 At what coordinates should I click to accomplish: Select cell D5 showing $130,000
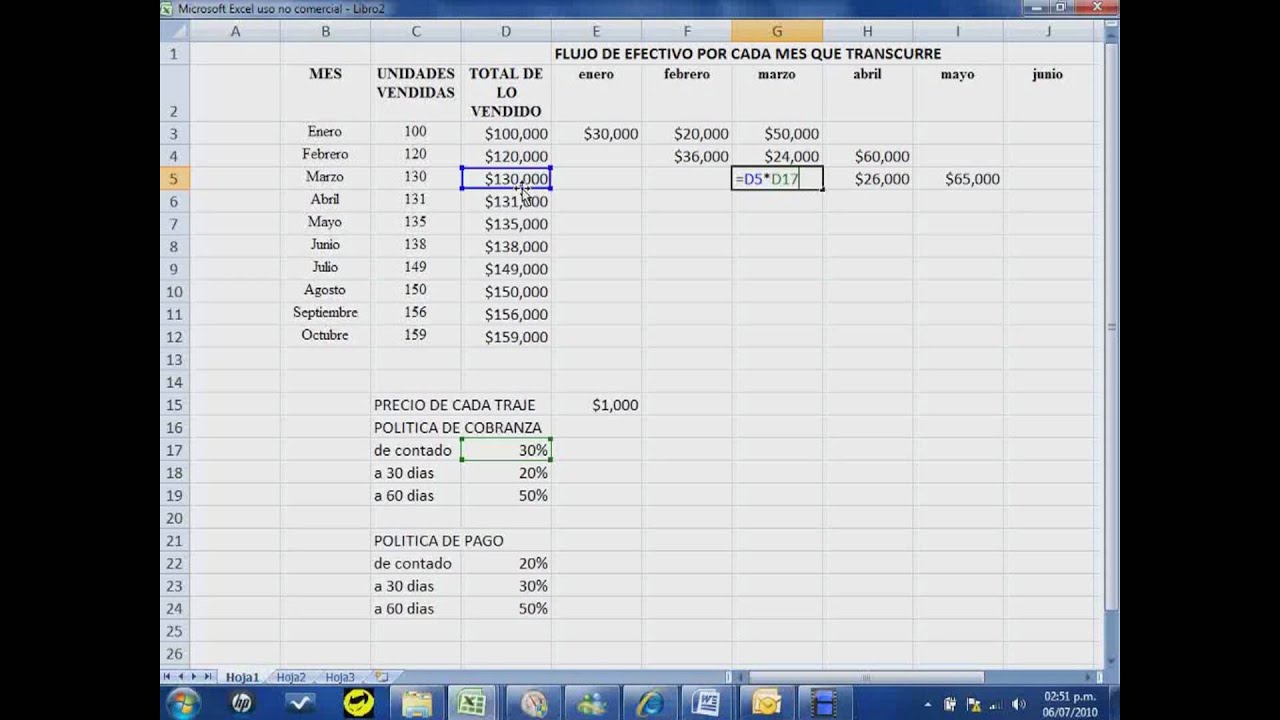click(x=506, y=179)
